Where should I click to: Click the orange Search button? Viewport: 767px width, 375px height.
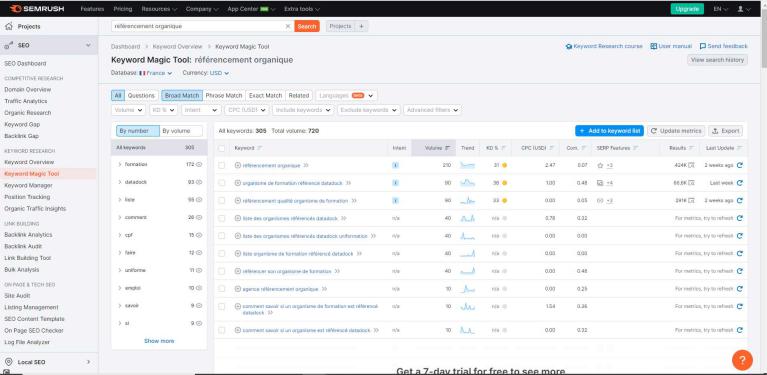[x=307, y=26]
